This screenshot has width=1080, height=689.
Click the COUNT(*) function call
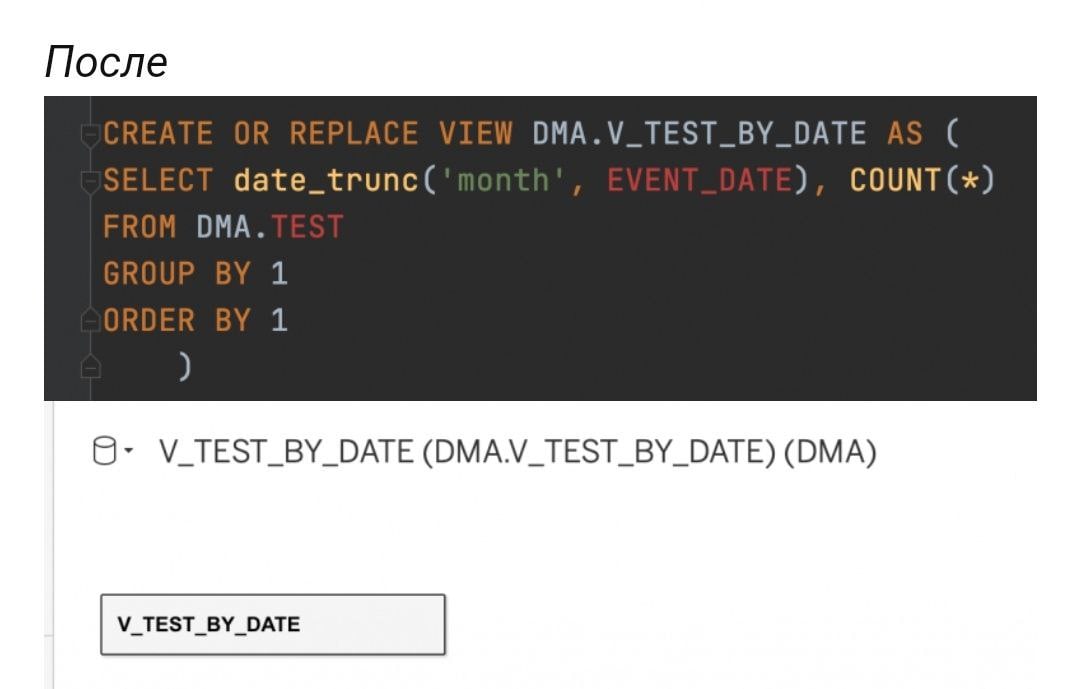point(922,181)
